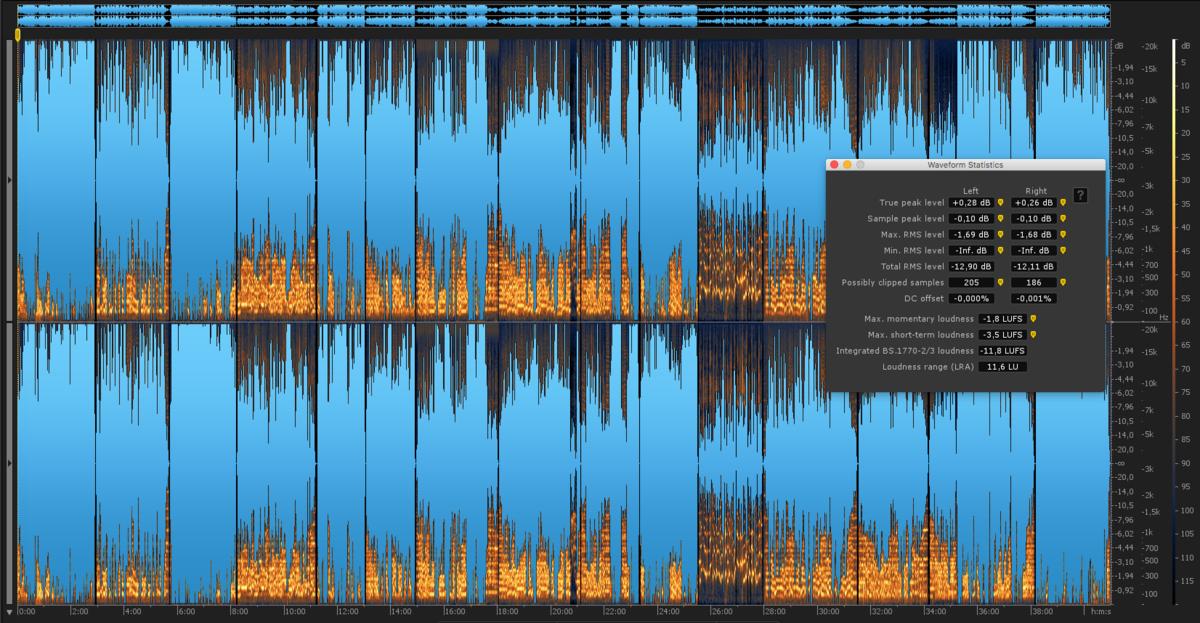Locate left channel possibly clipped samples marker
The image size is (1200, 623).
pos(1000,283)
